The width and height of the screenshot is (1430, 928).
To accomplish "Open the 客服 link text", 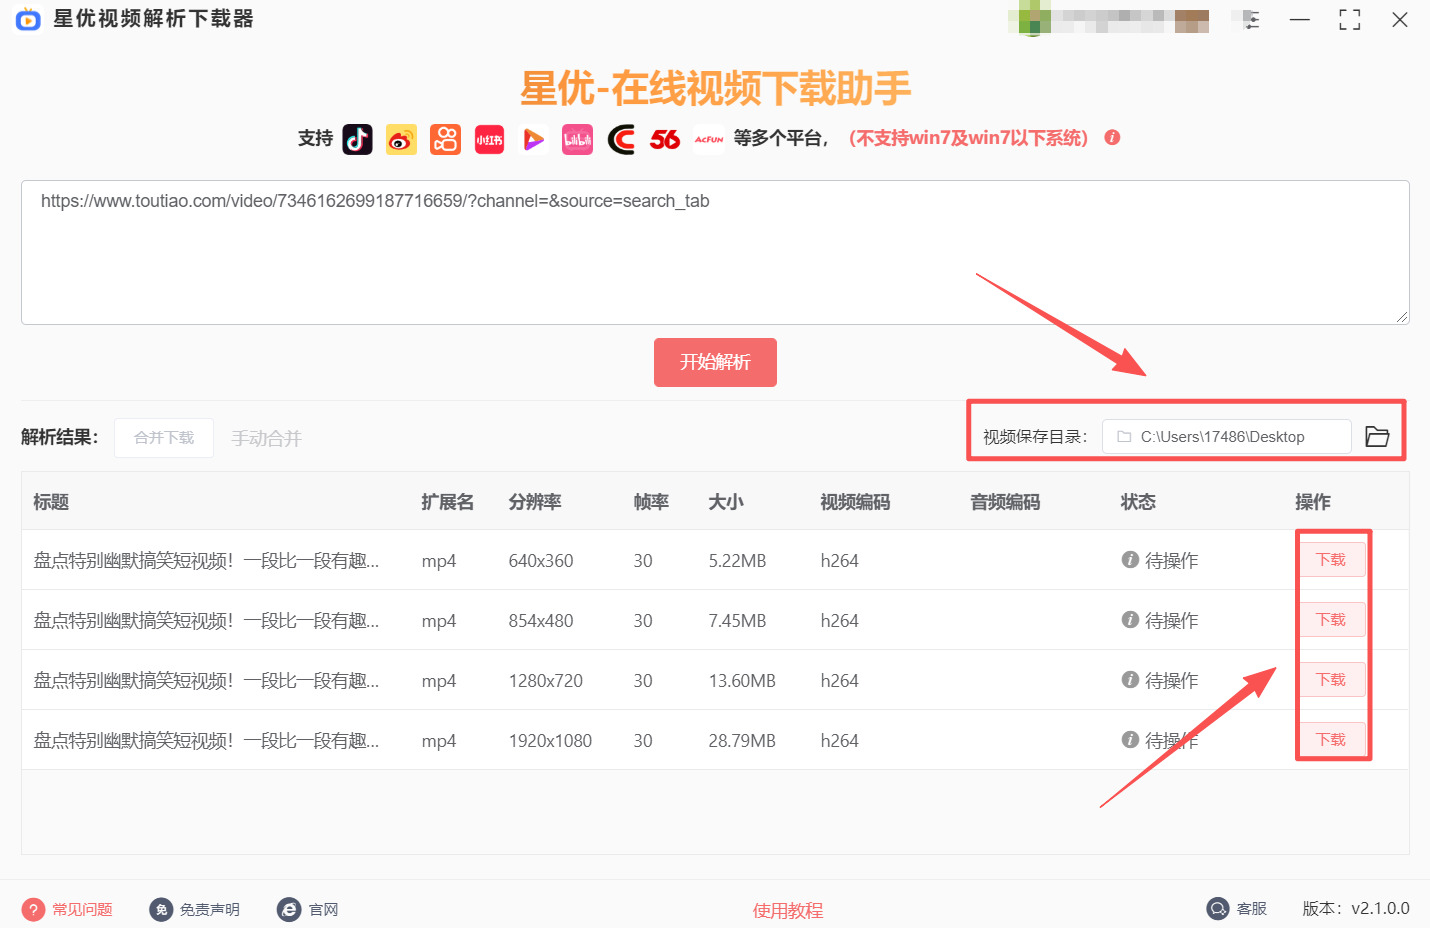I will [x=1252, y=908].
